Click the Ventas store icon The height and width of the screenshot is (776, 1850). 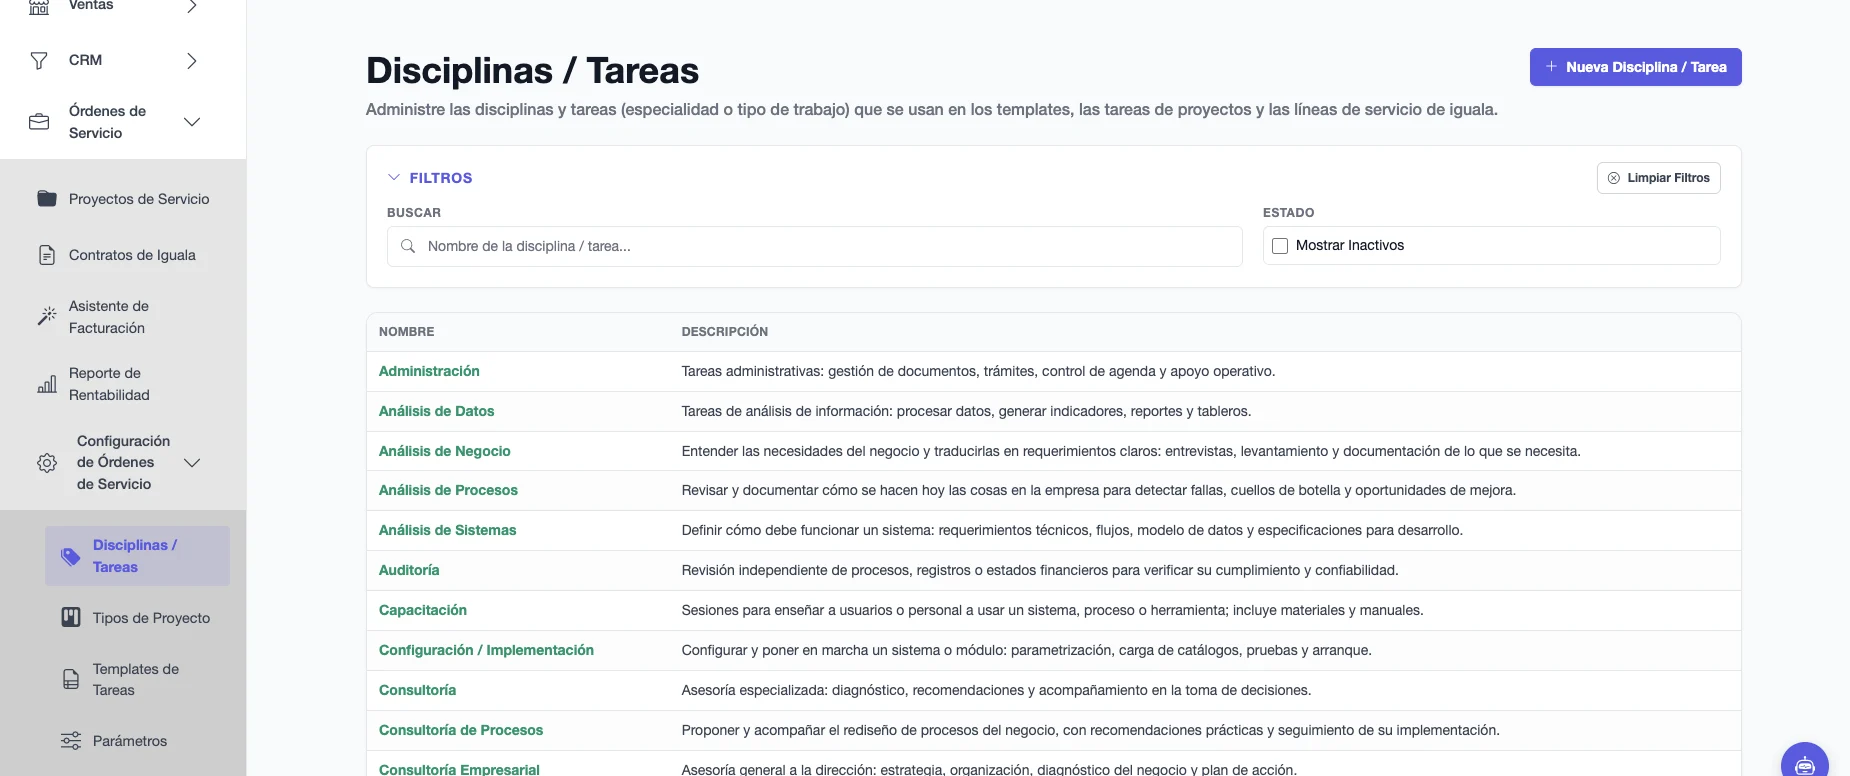click(x=39, y=6)
